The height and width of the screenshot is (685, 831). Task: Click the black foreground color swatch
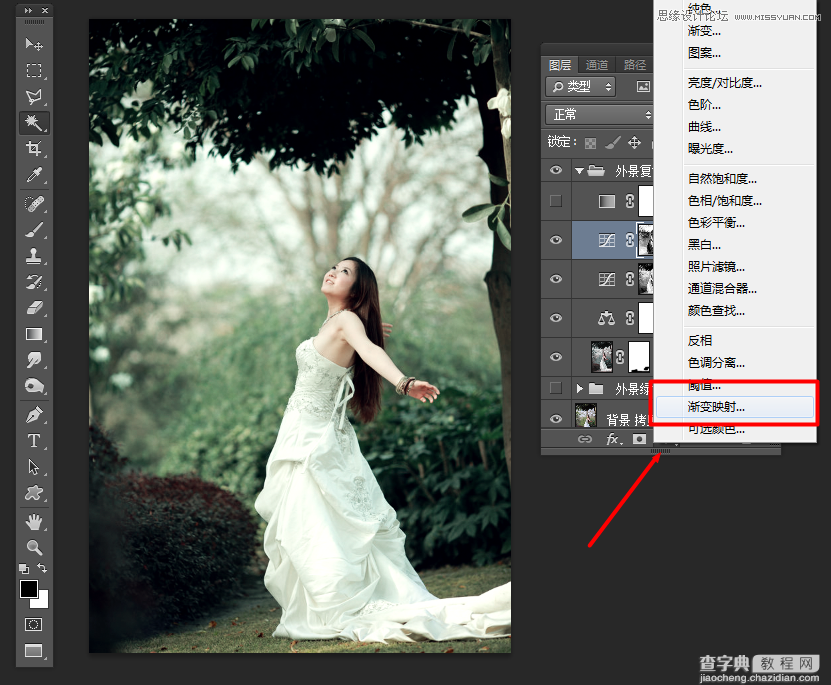tap(28, 588)
